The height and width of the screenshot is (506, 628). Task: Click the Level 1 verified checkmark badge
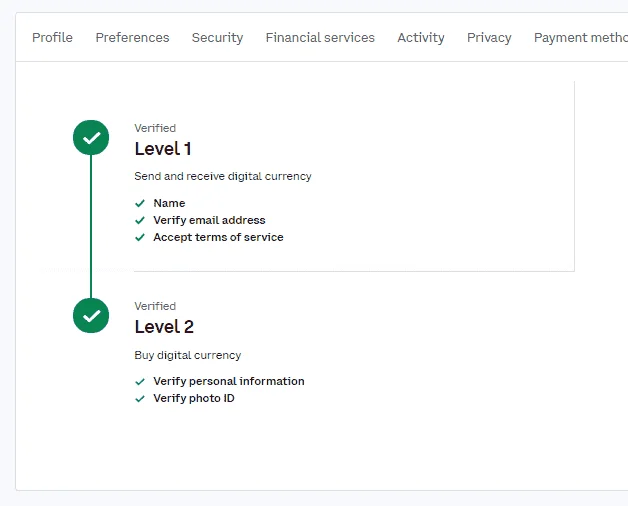point(91,137)
